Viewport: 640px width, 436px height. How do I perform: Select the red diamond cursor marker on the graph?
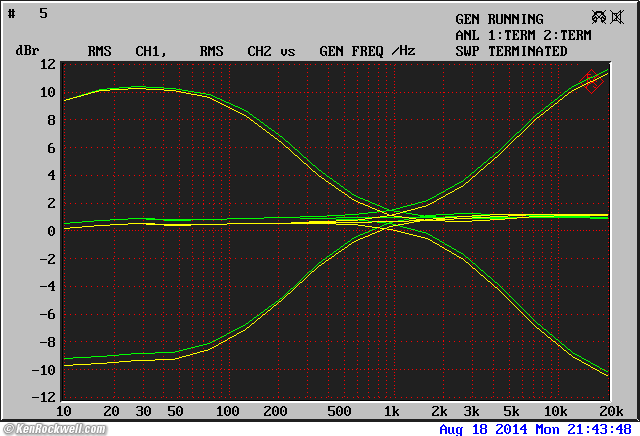pyautogui.click(x=592, y=81)
